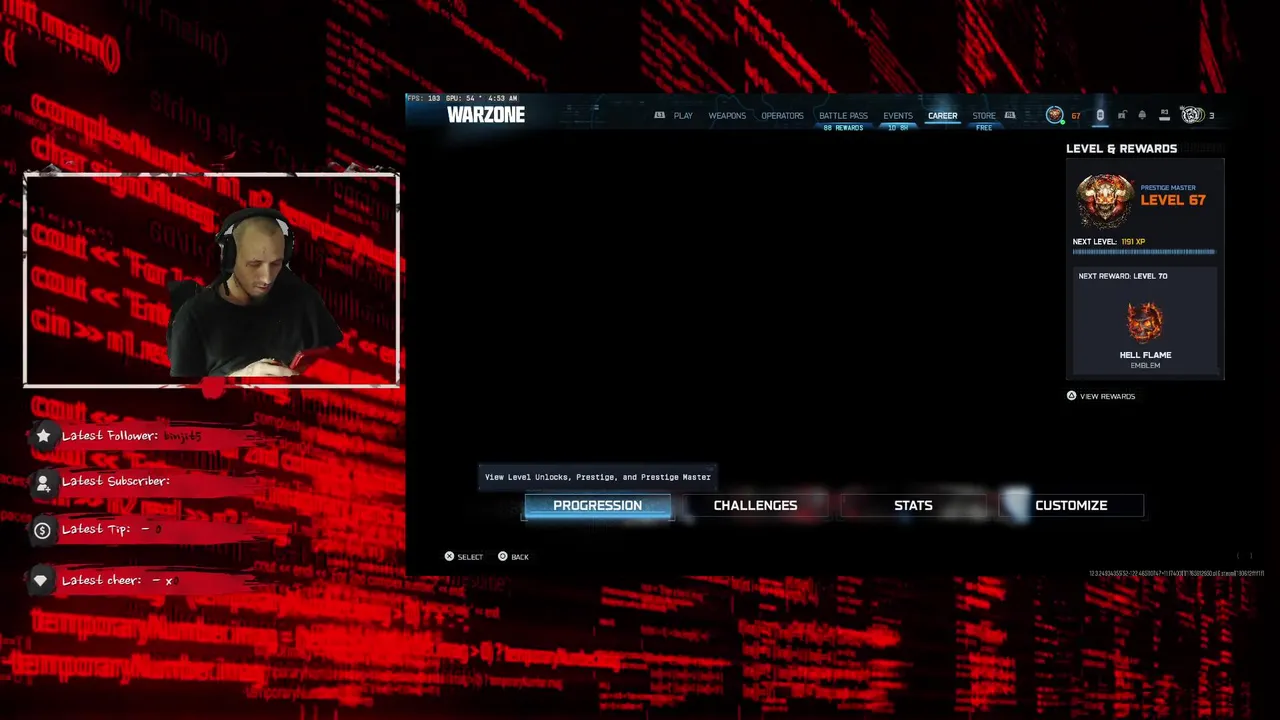Open the STATS section
Viewport: 1280px width, 720px height.
tap(913, 506)
